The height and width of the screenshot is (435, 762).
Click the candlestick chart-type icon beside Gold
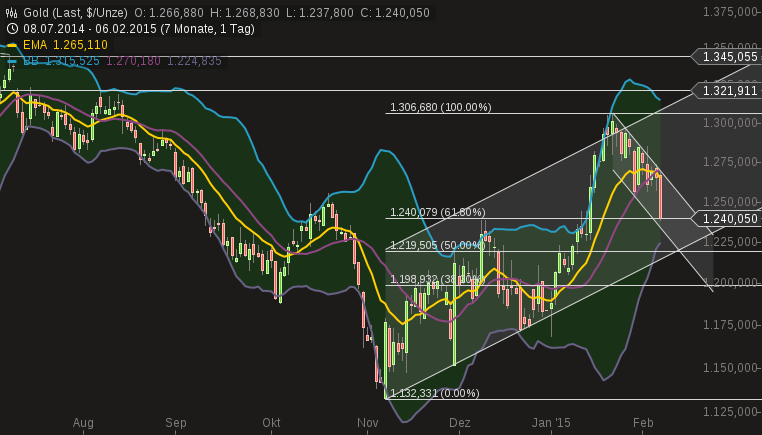tap(12, 13)
